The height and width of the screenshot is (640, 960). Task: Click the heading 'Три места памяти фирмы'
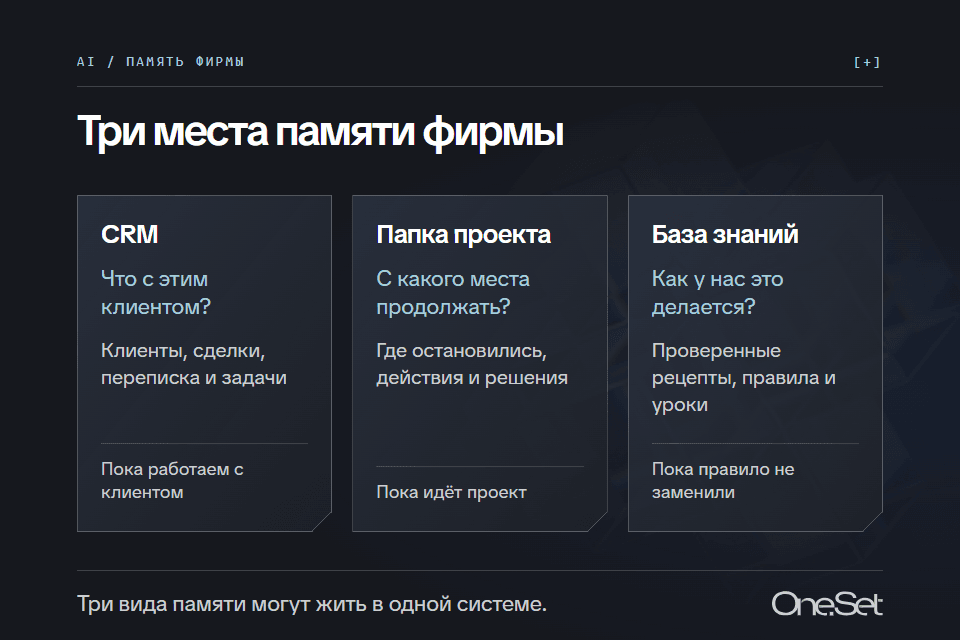[x=320, y=132]
